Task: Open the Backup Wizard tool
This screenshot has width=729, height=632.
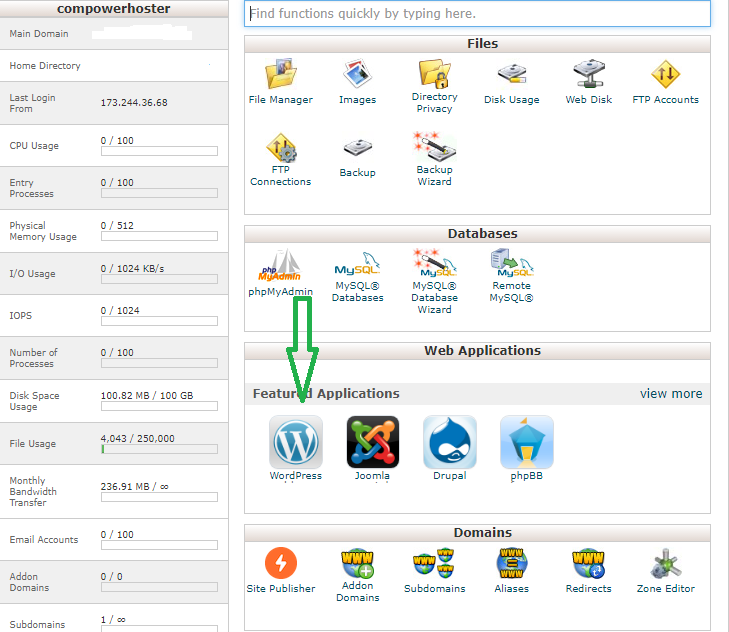Action: tap(434, 148)
